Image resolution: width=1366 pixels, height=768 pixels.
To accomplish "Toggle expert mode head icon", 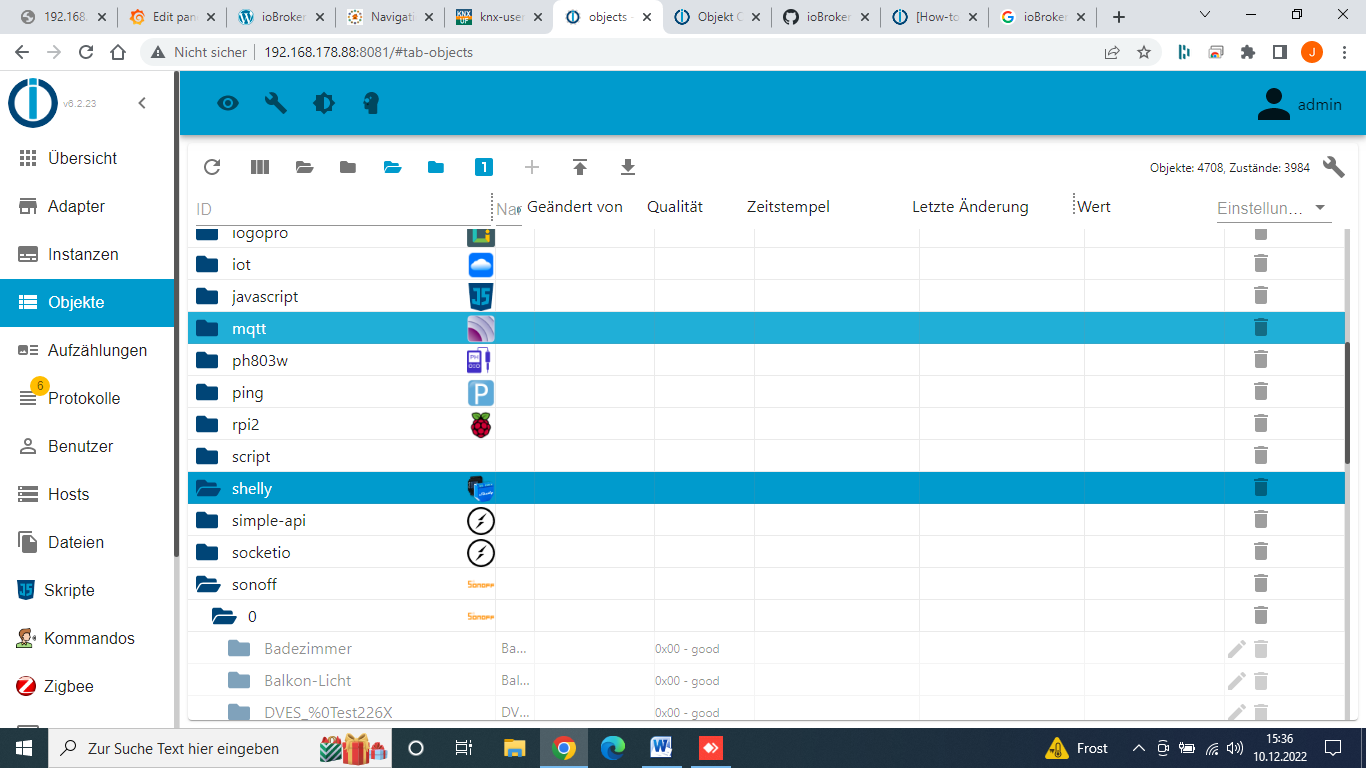I will pyautogui.click(x=371, y=103).
